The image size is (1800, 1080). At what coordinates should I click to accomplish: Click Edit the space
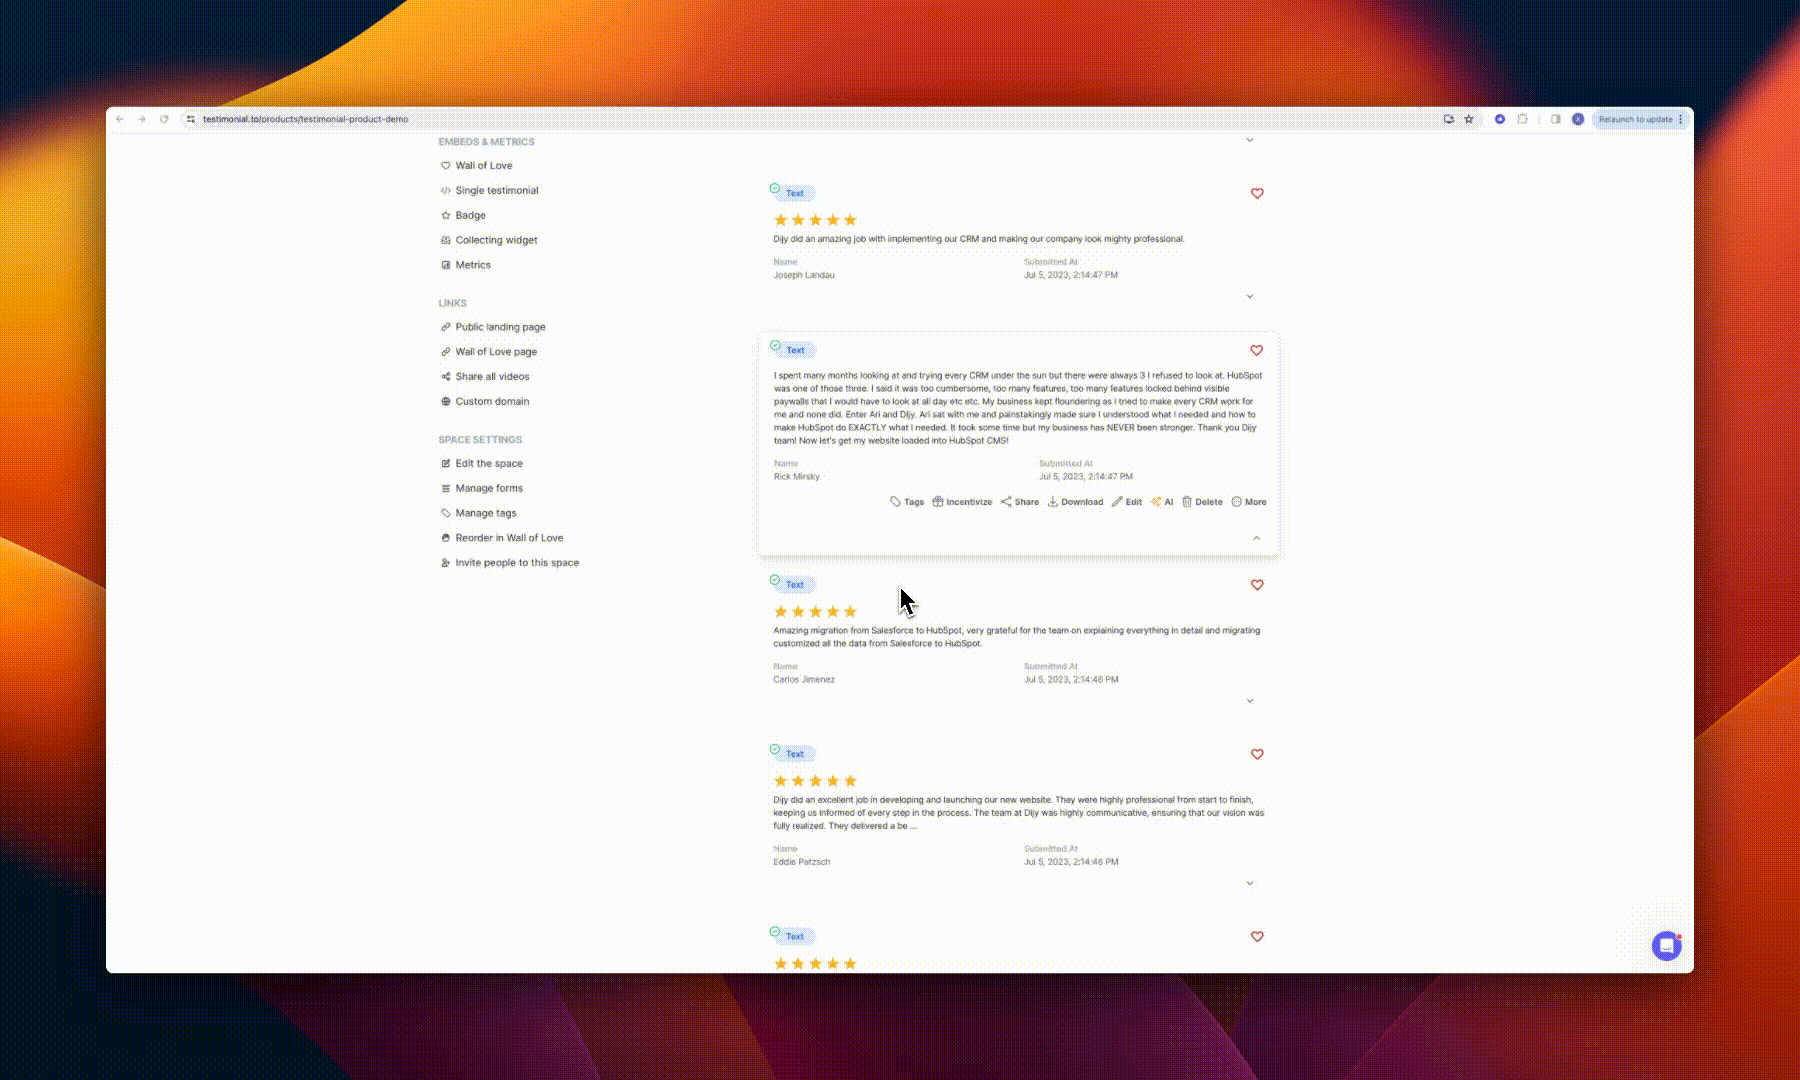pyautogui.click(x=482, y=464)
